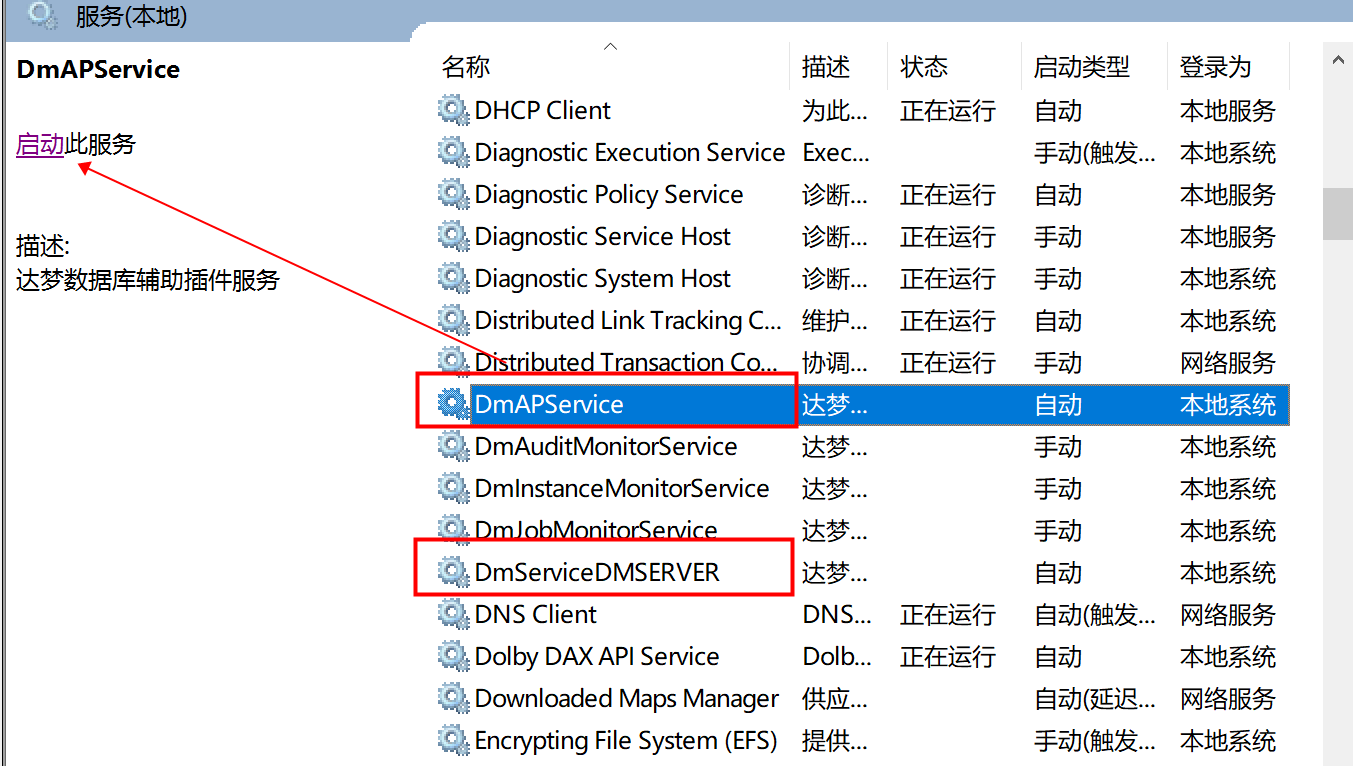Click Distributed Transaction Co... 网络服务 logon cell

1228,362
